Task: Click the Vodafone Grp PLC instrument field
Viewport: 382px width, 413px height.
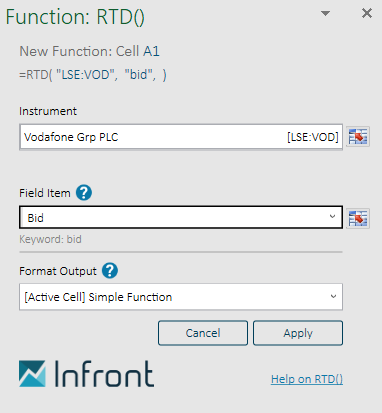Action: point(181,137)
